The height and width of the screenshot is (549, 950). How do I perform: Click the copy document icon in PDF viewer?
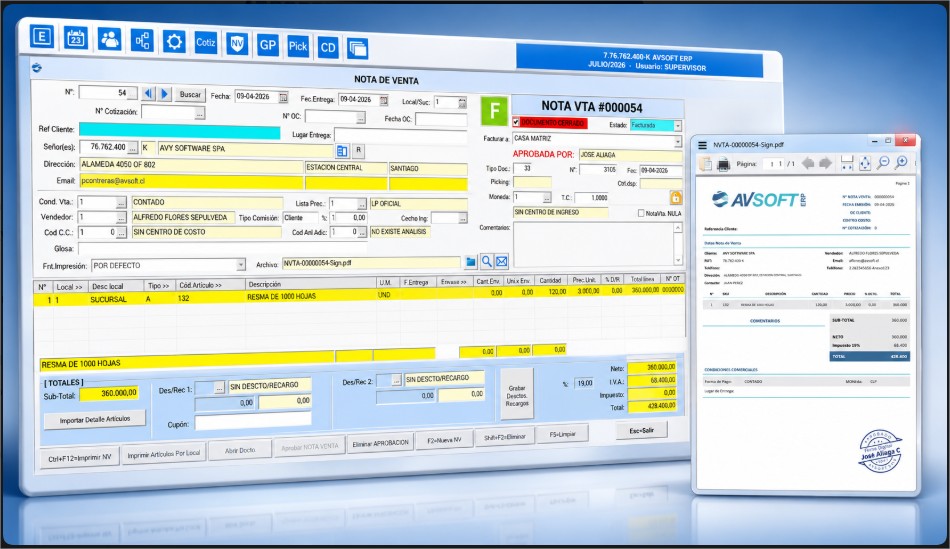point(705,164)
